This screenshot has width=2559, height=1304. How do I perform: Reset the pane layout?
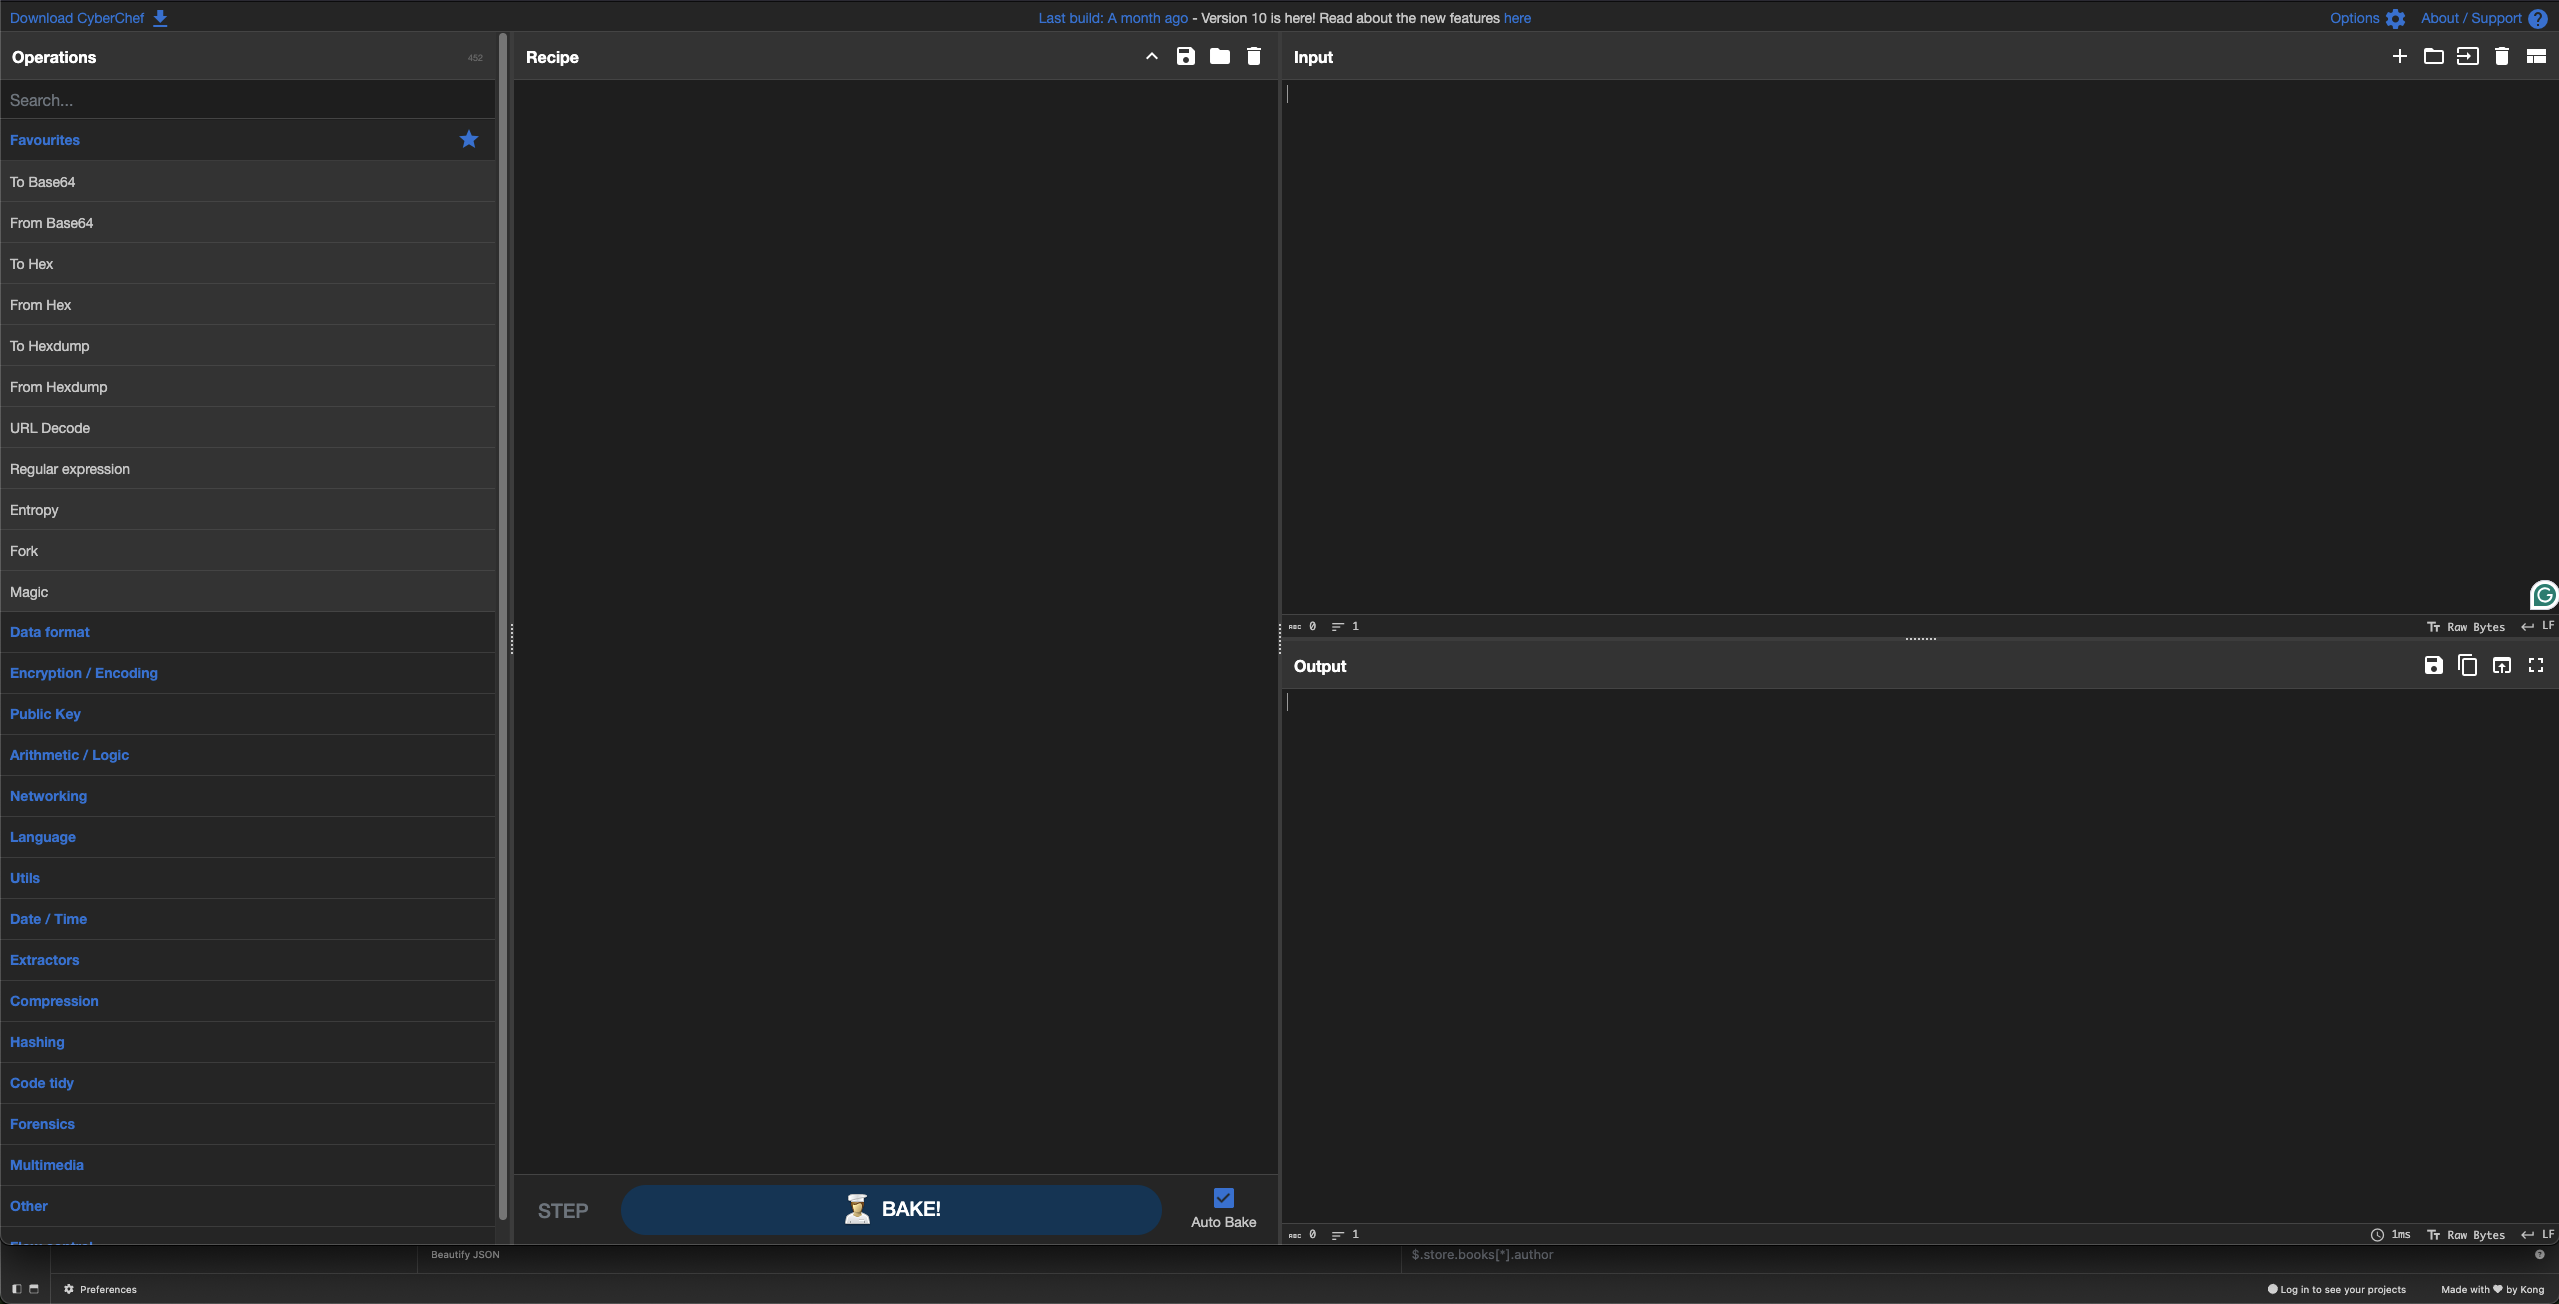coord(2536,56)
